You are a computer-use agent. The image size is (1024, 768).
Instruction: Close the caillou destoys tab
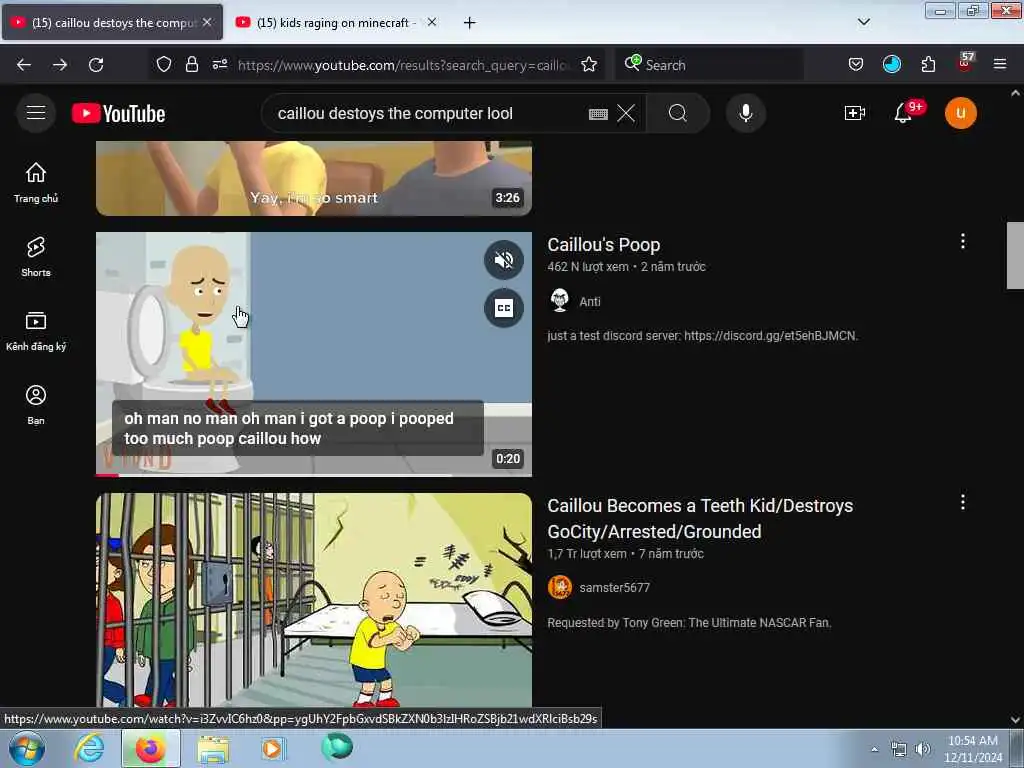click(x=207, y=22)
